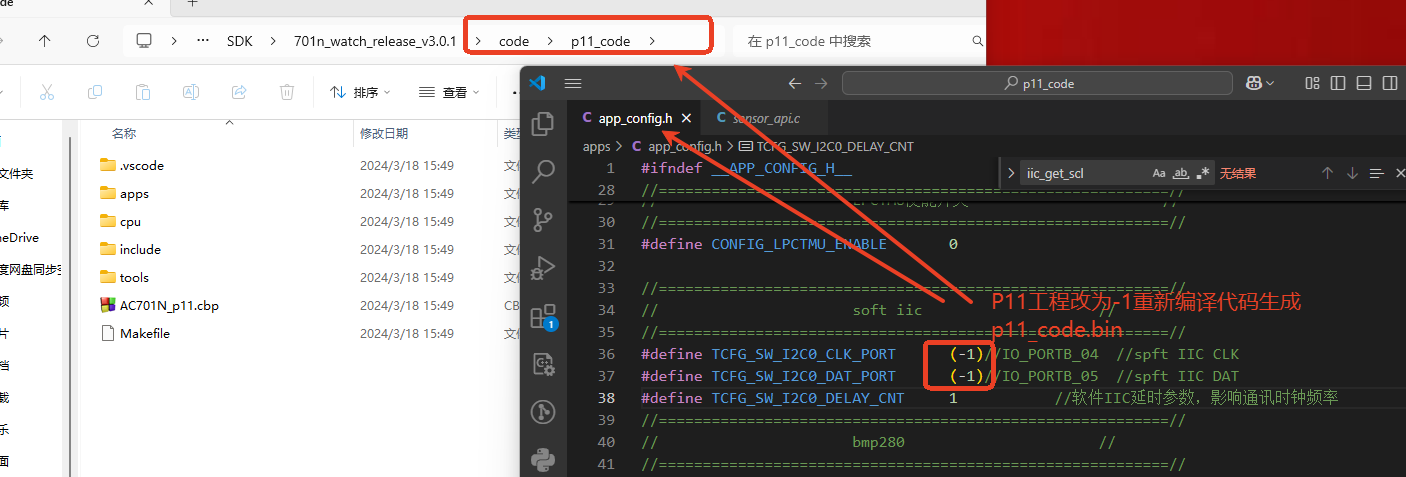Click p11_code segment in the address bar
1406x477 pixels.
coord(600,41)
